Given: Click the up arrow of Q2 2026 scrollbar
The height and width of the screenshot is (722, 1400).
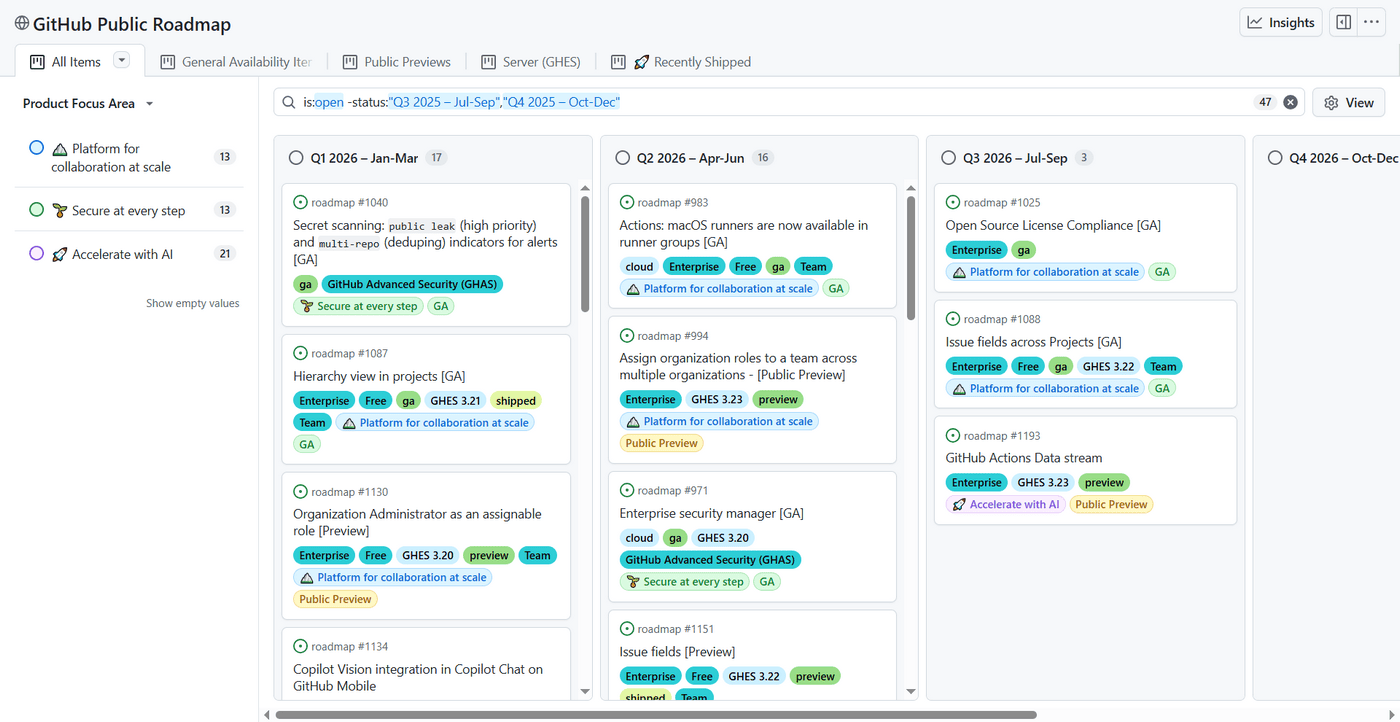Looking at the screenshot, I should coord(911,188).
